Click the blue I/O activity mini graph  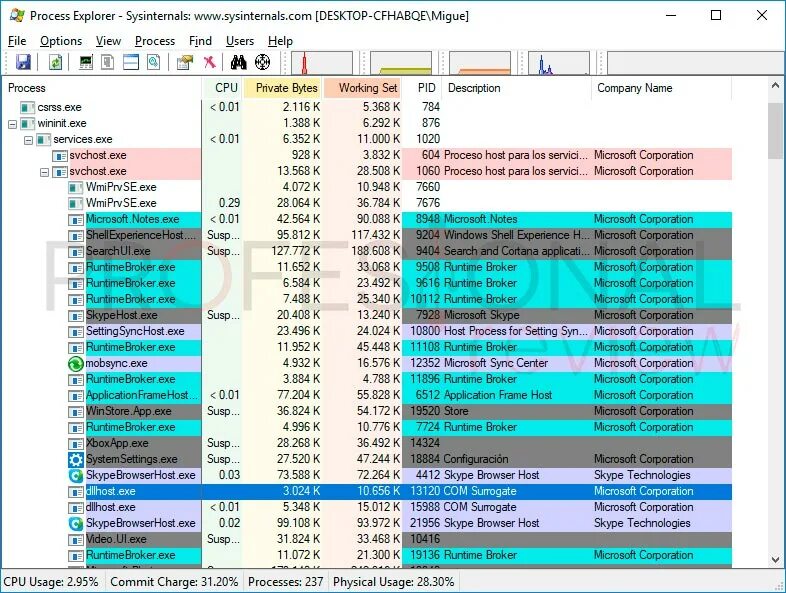coord(558,63)
